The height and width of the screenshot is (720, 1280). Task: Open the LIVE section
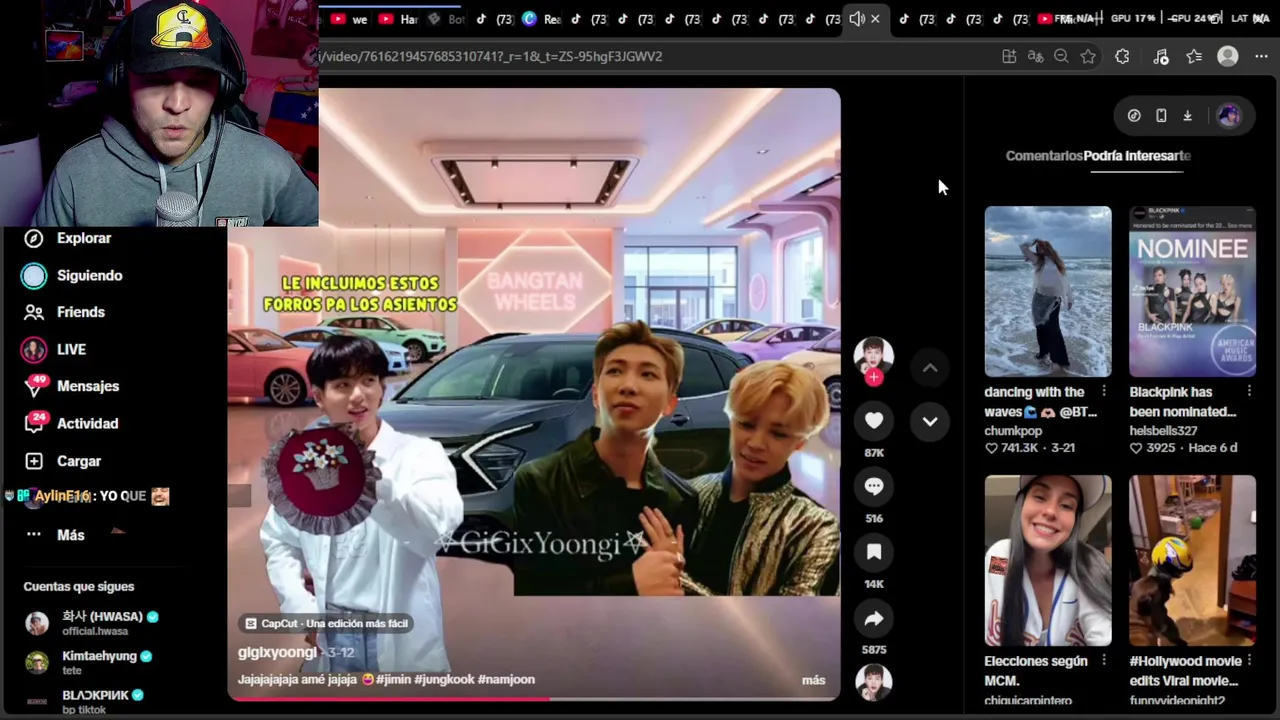[x=55, y=349]
